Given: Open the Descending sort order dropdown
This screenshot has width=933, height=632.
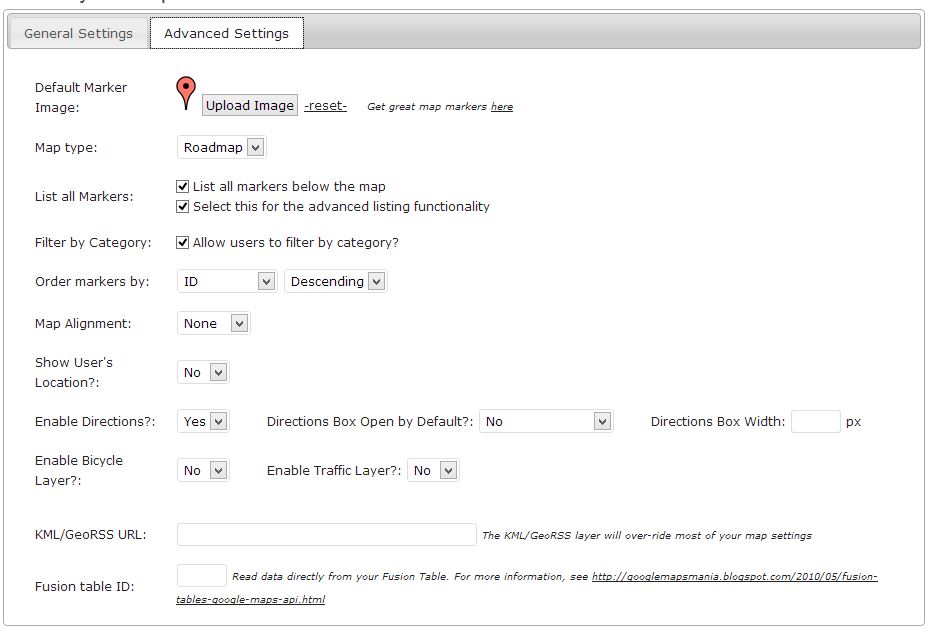Looking at the screenshot, I should point(336,282).
